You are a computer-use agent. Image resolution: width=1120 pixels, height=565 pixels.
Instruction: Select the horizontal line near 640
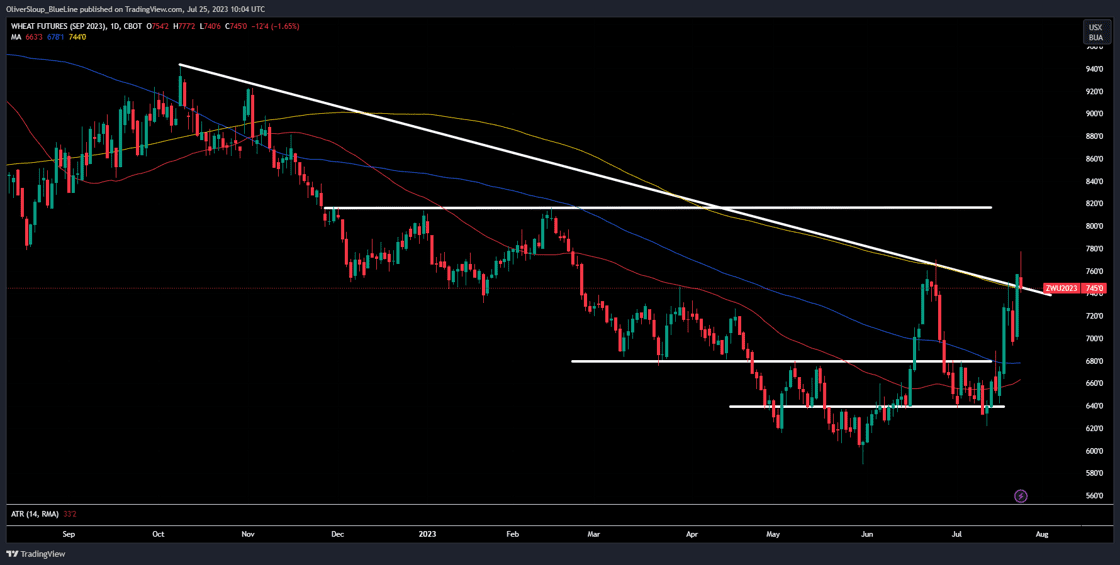coord(867,406)
